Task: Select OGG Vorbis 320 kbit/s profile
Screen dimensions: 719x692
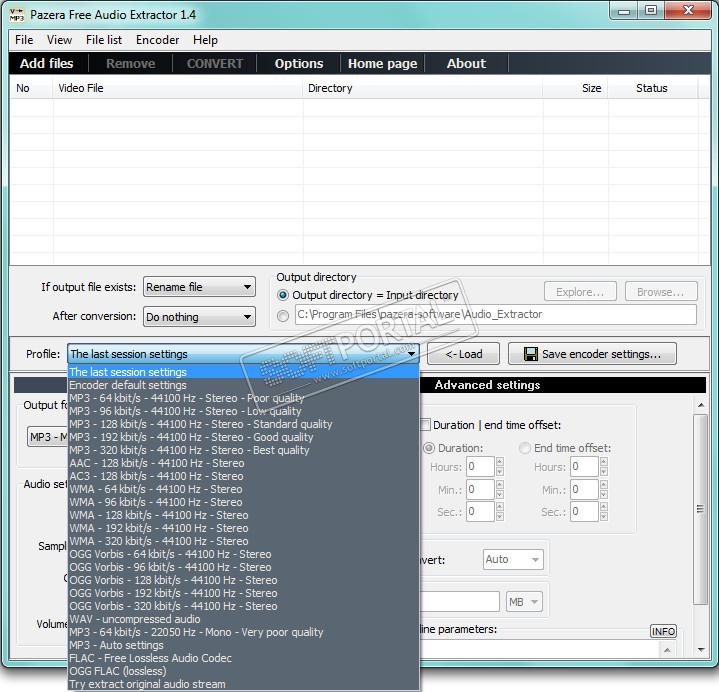Action: (x=243, y=606)
